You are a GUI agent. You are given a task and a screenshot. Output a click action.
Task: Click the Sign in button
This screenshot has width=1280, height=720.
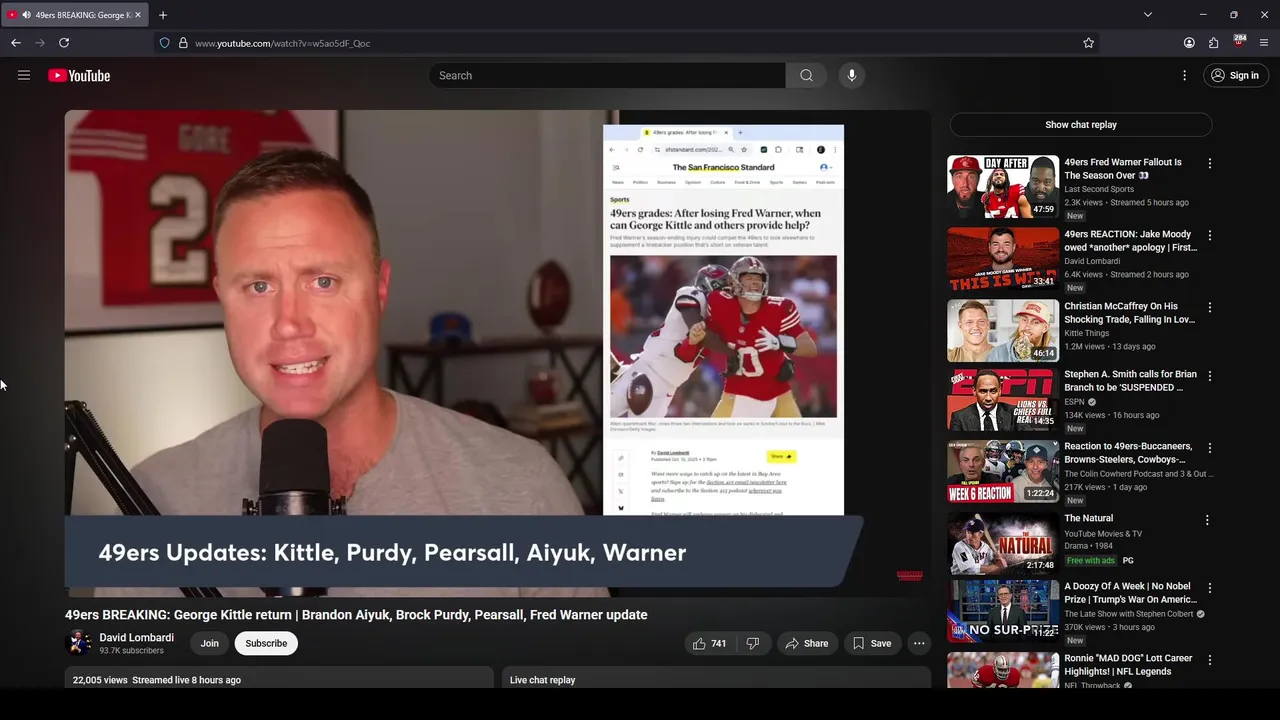pos(1234,75)
